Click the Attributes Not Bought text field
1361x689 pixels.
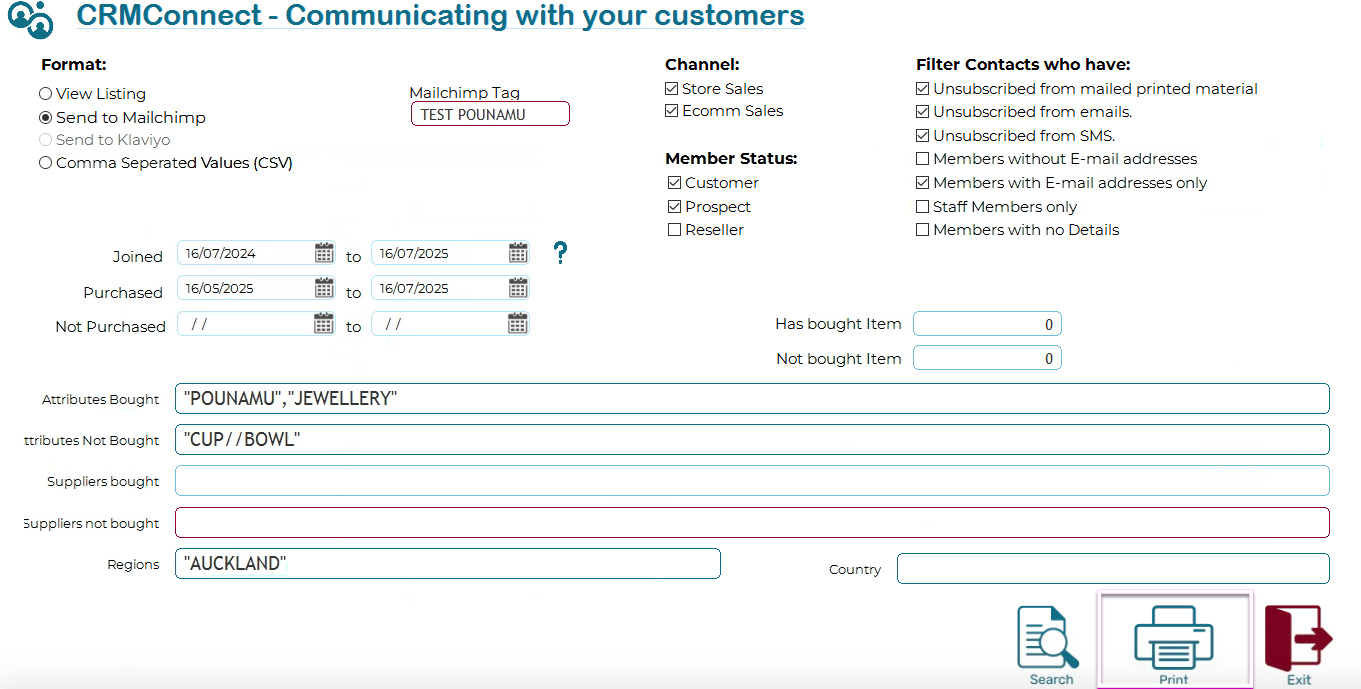(x=752, y=439)
